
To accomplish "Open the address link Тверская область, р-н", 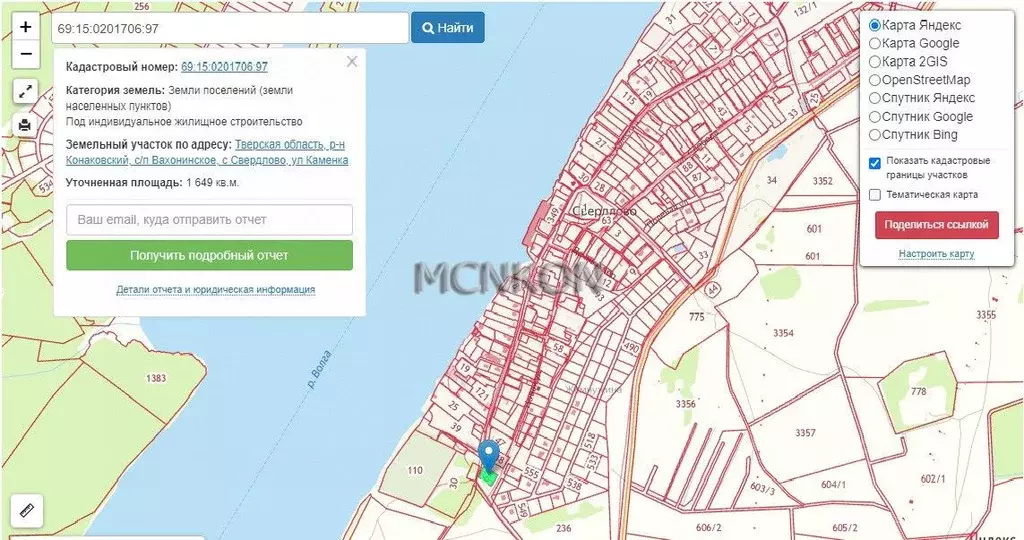I will [x=290, y=144].
